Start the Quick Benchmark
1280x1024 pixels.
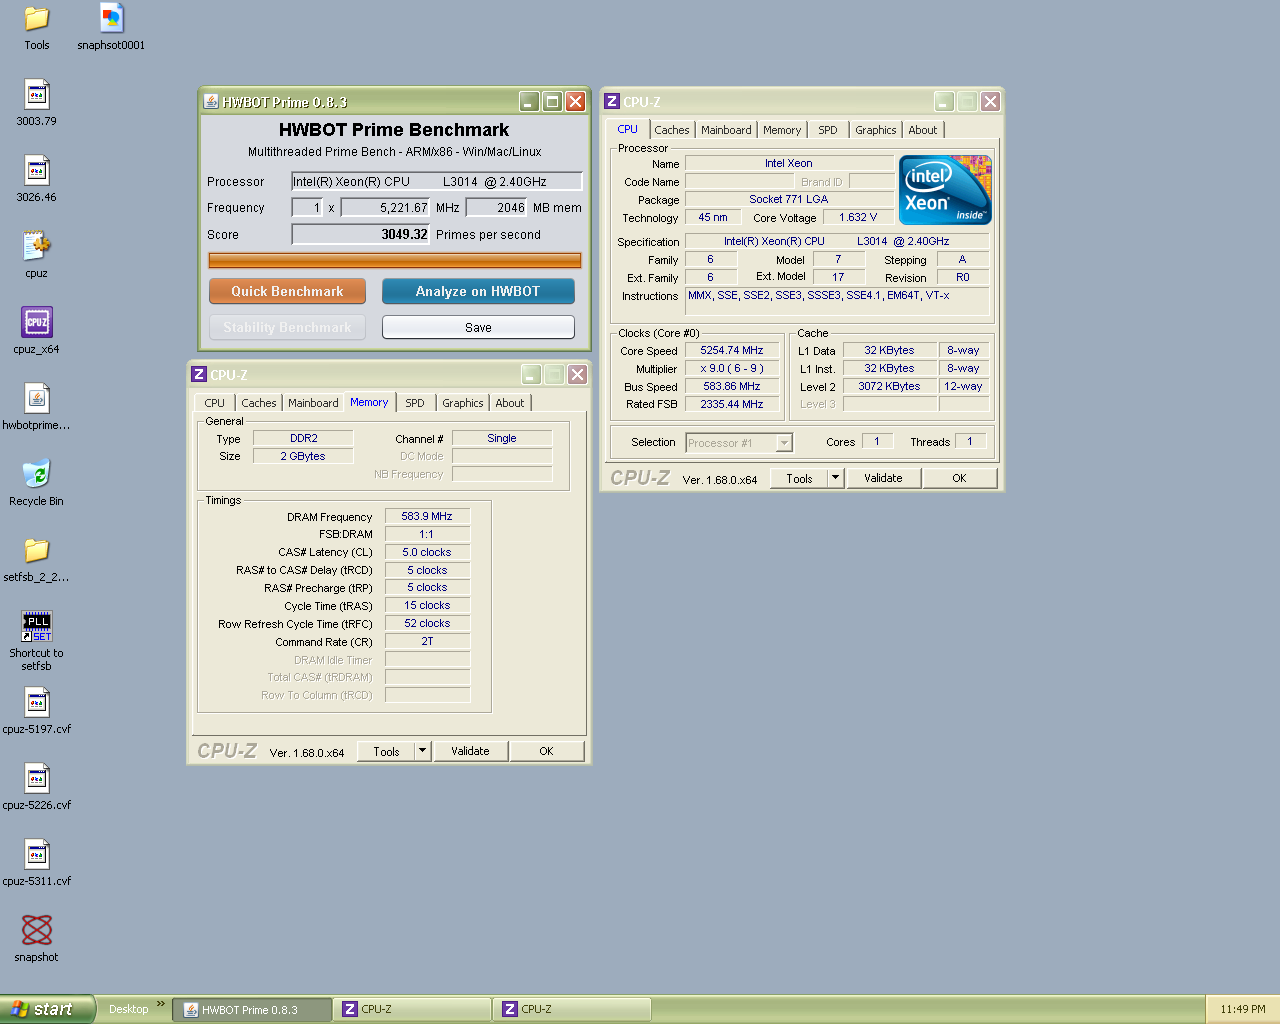[287, 291]
